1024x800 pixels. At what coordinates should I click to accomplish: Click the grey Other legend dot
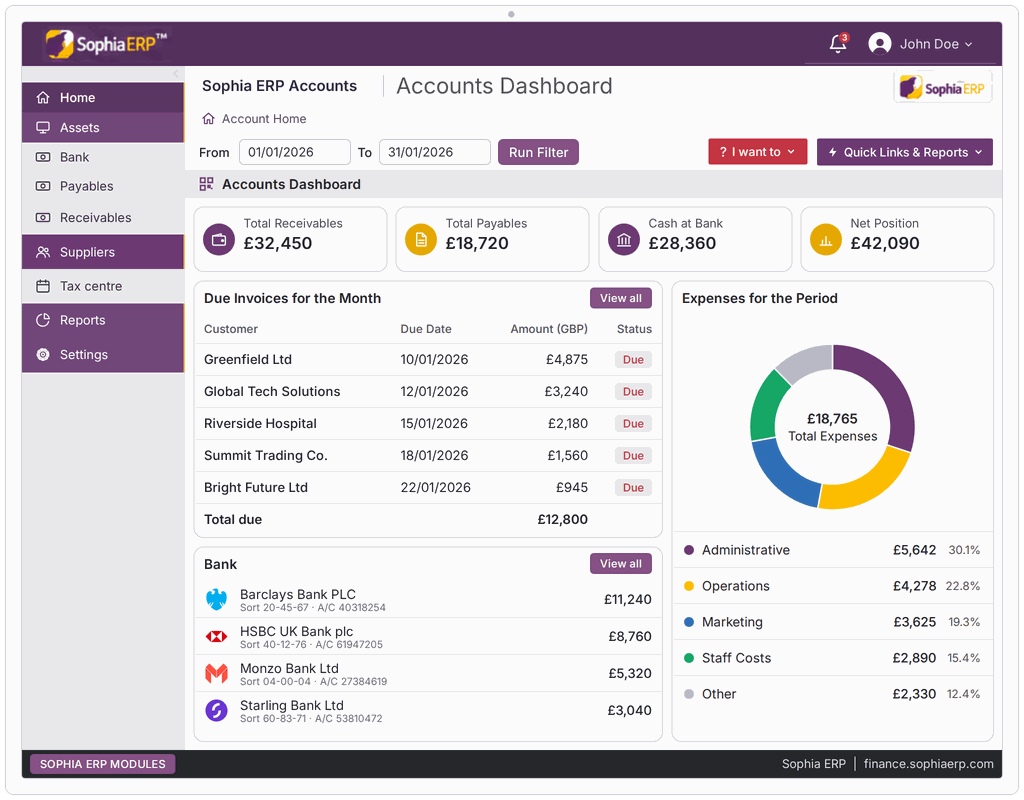688,694
